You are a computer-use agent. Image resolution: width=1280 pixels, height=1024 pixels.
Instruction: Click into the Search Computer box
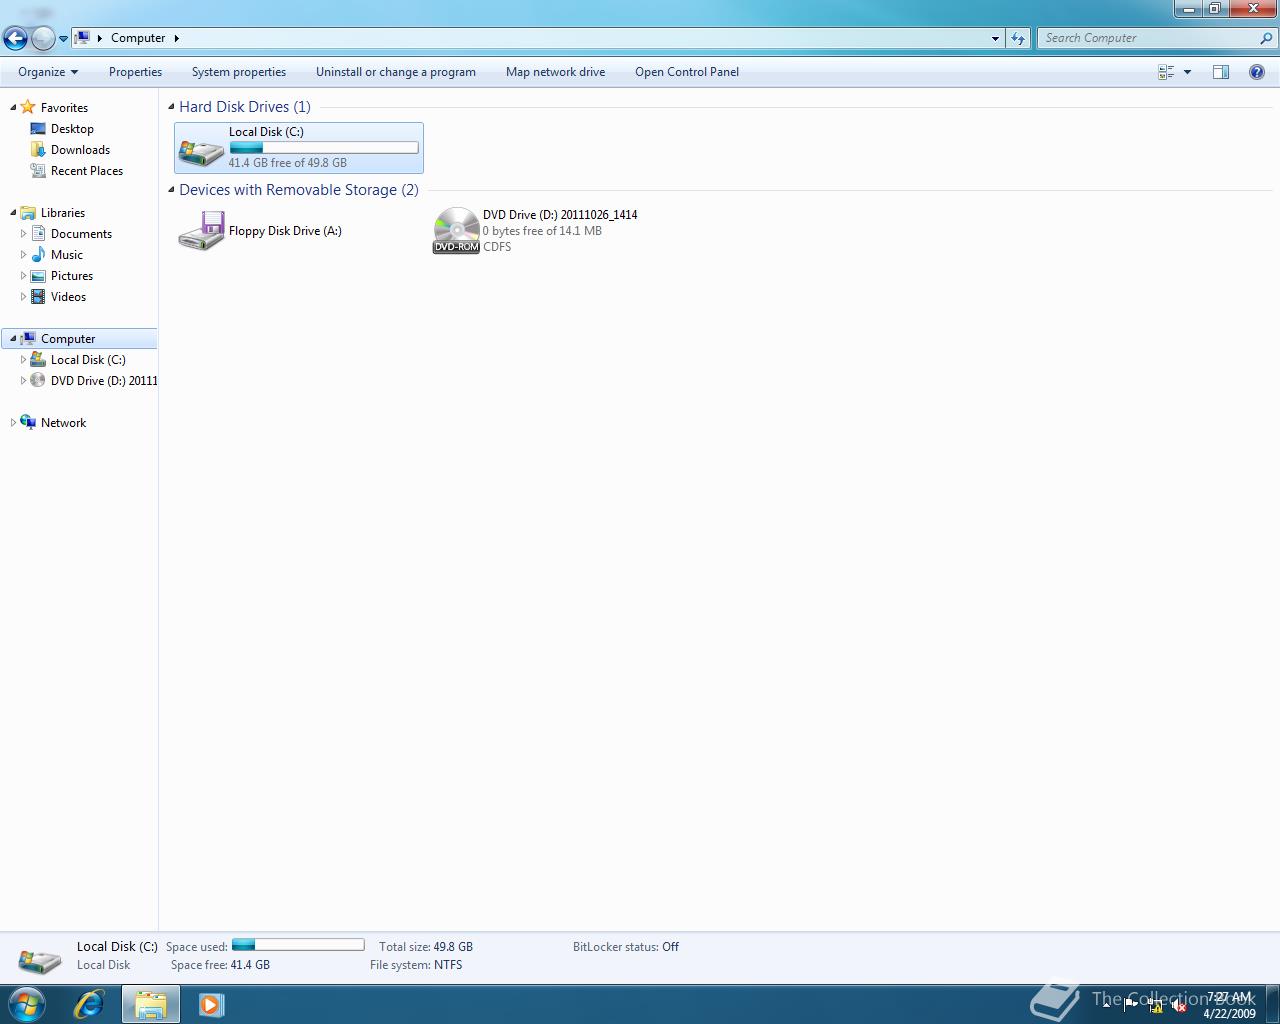tap(1146, 38)
